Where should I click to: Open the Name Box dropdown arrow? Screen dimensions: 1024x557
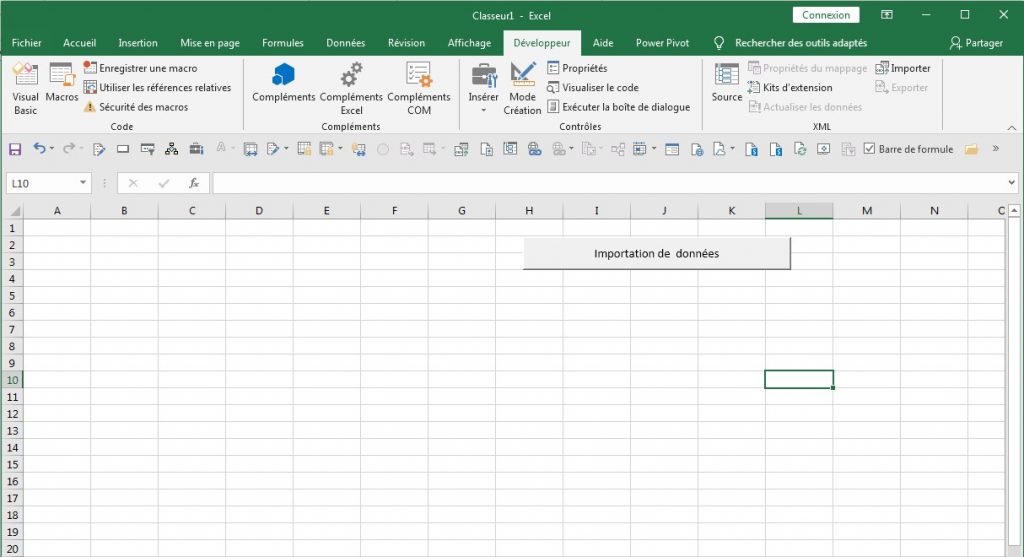point(83,183)
